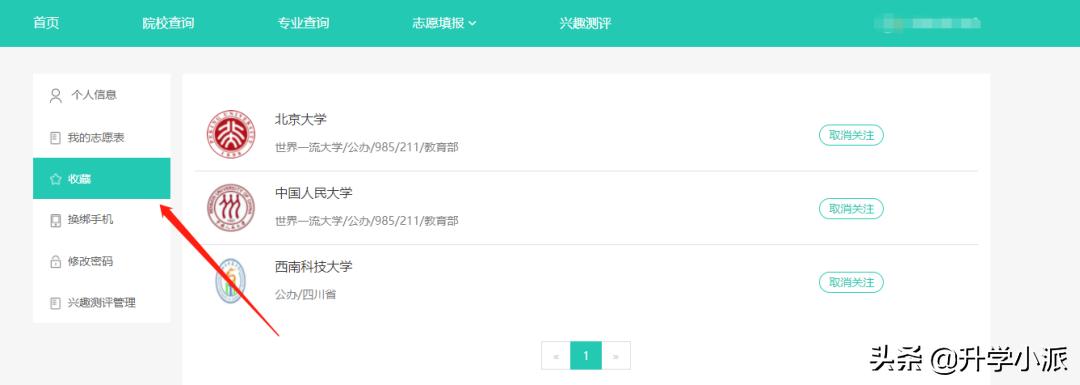Click the star icon beside 收藏

click(56, 179)
